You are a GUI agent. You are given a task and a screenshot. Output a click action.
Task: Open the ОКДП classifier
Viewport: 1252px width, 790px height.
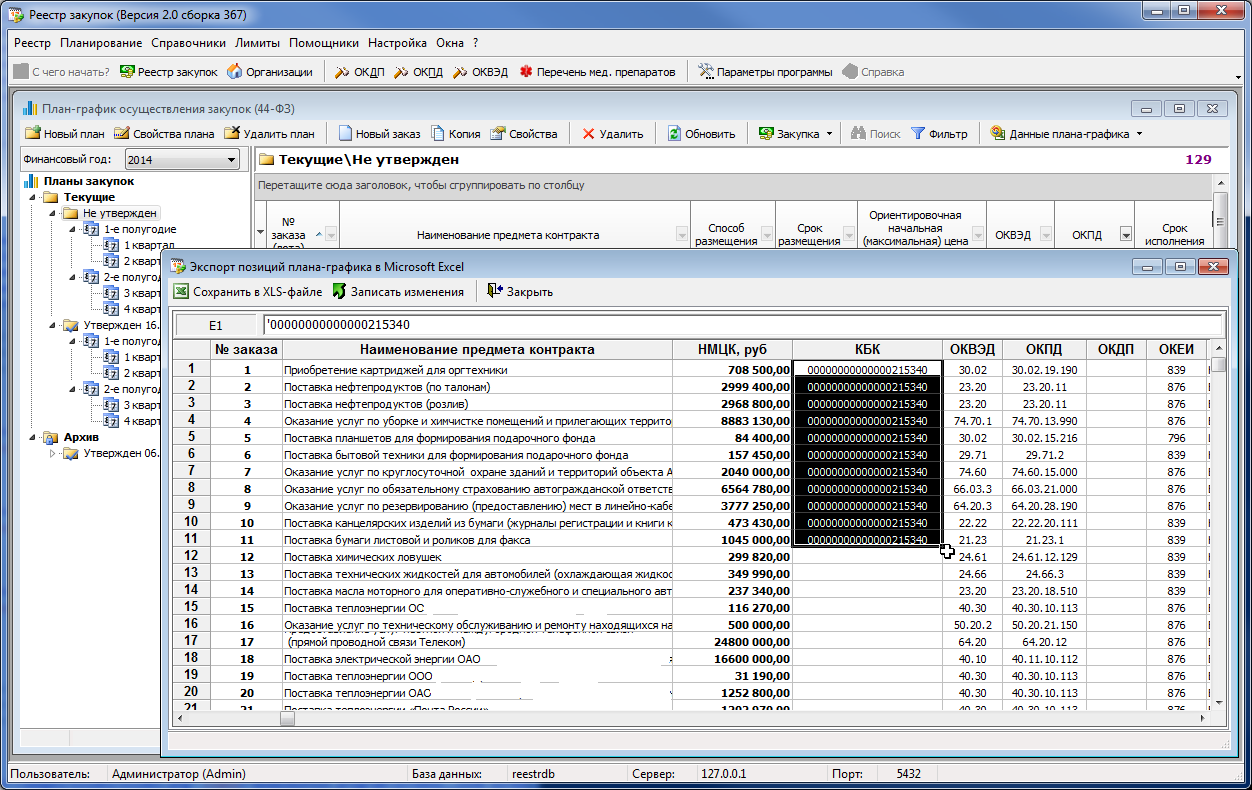tap(359, 72)
